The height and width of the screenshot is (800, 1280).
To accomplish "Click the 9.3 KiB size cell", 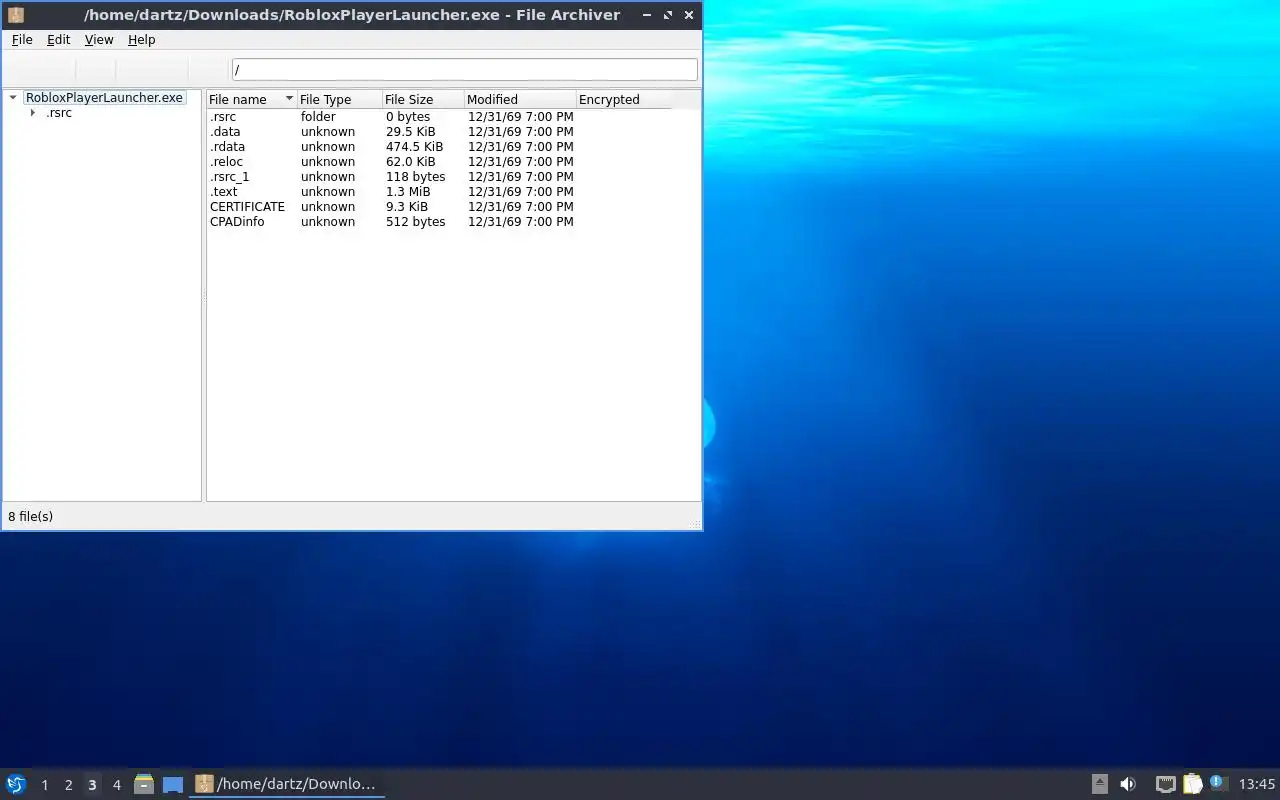I will (x=407, y=207).
